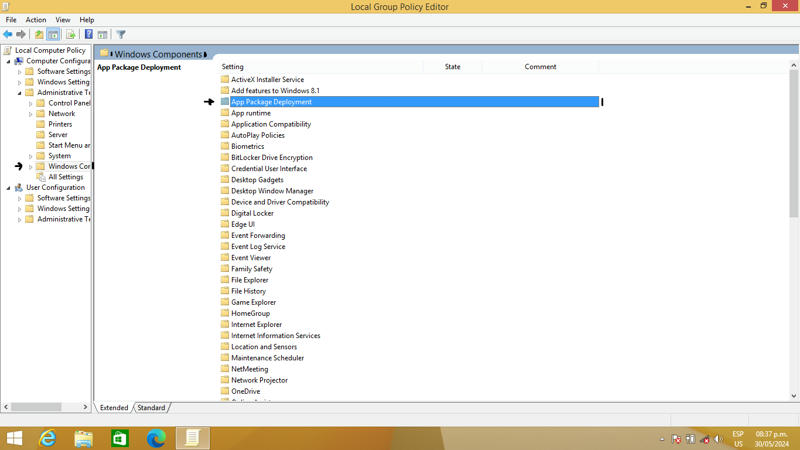Screen dimensions: 800x450
Task: Click the tree pane scroll right arrow
Action: click(x=85, y=407)
